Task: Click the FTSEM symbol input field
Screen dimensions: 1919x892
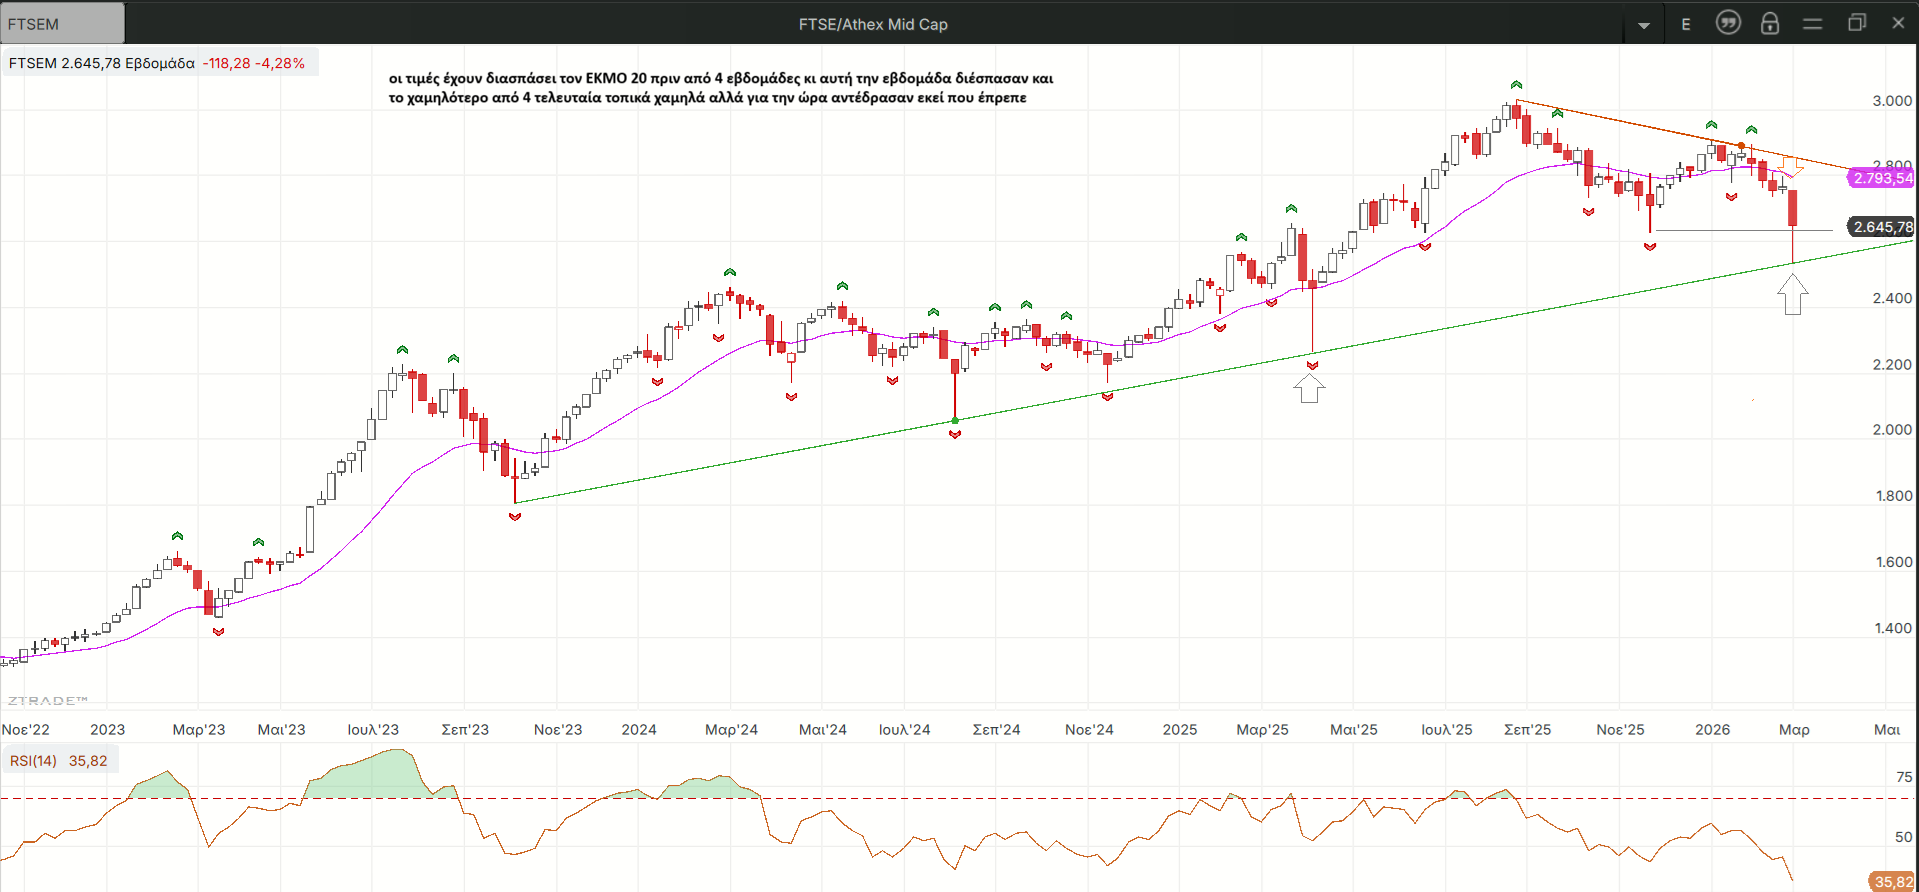Action: 62,23
